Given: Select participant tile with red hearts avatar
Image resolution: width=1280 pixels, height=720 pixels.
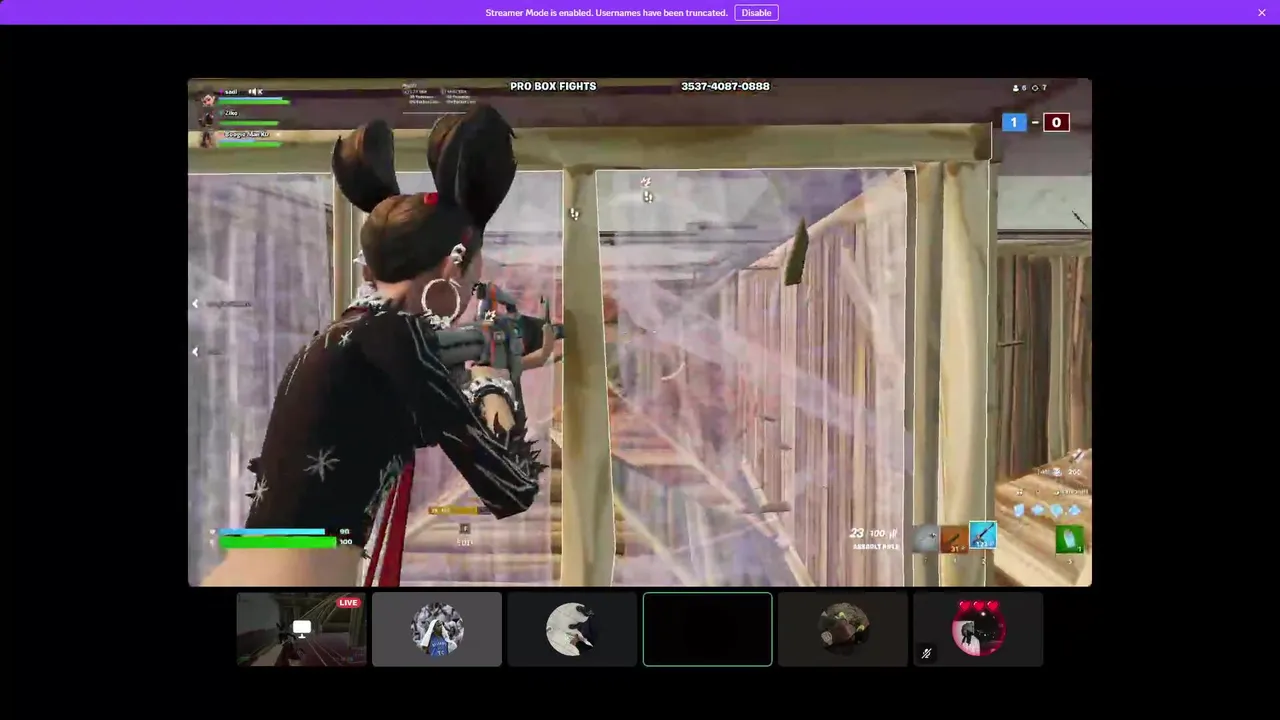Looking at the screenshot, I should pos(978,629).
